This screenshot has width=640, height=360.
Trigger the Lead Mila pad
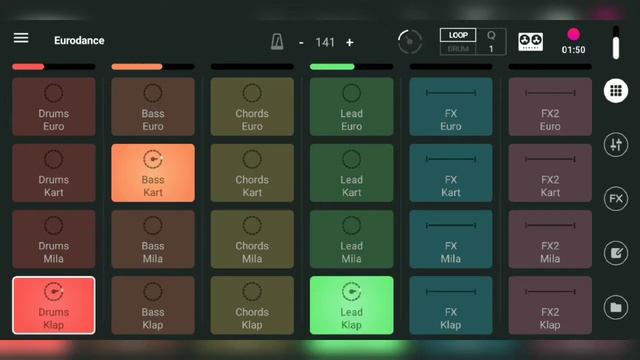351,239
